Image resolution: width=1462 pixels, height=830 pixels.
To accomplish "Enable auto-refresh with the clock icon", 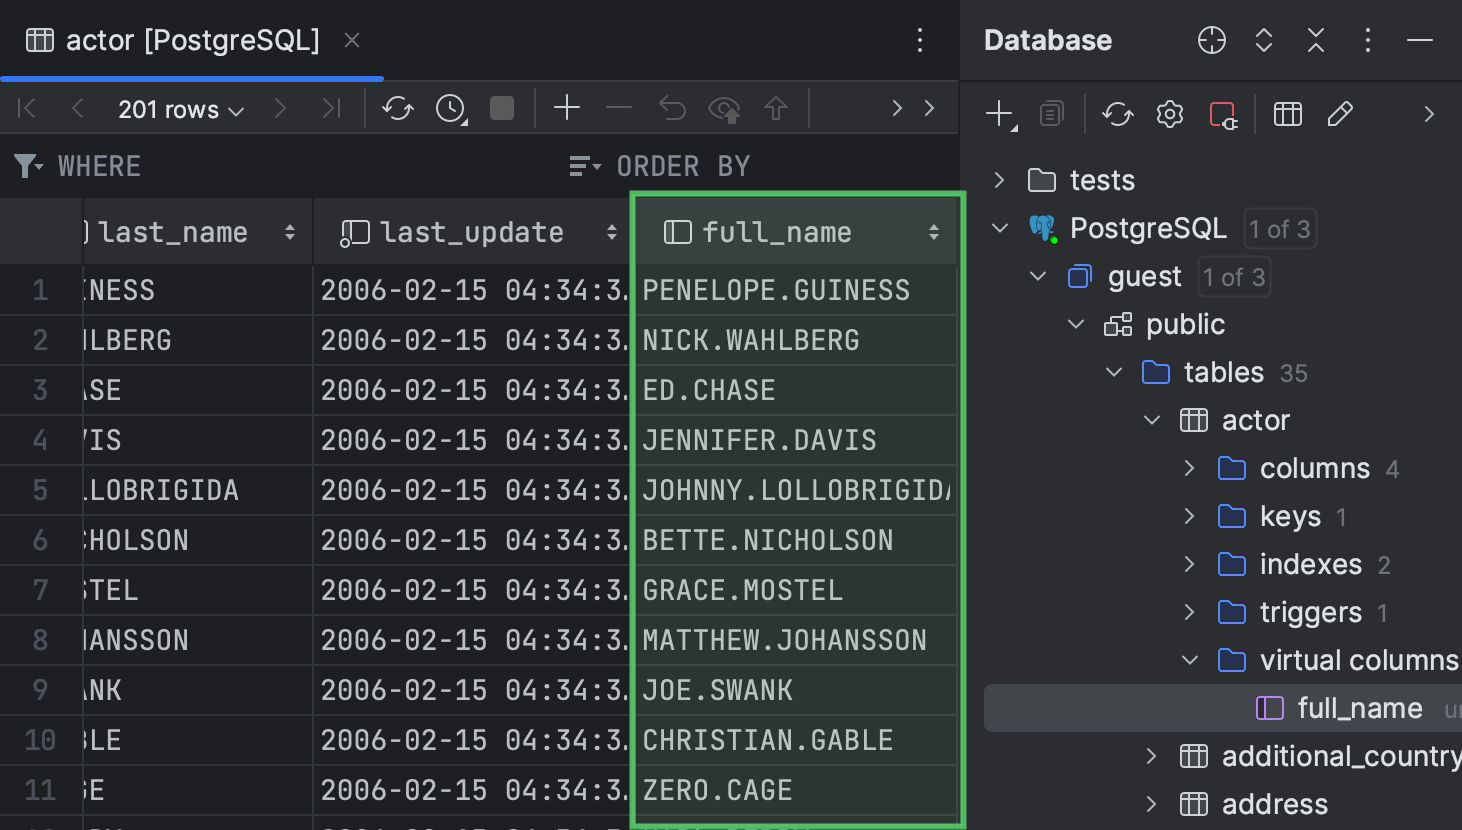I will point(449,109).
